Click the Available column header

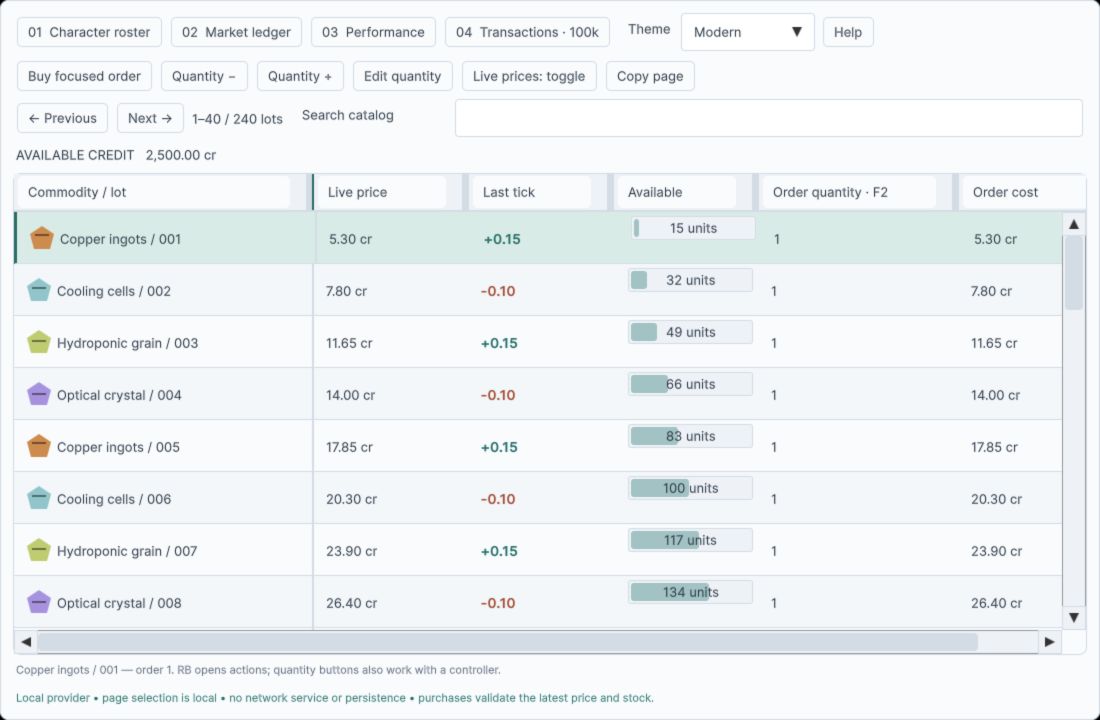click(x=677, y=192)
